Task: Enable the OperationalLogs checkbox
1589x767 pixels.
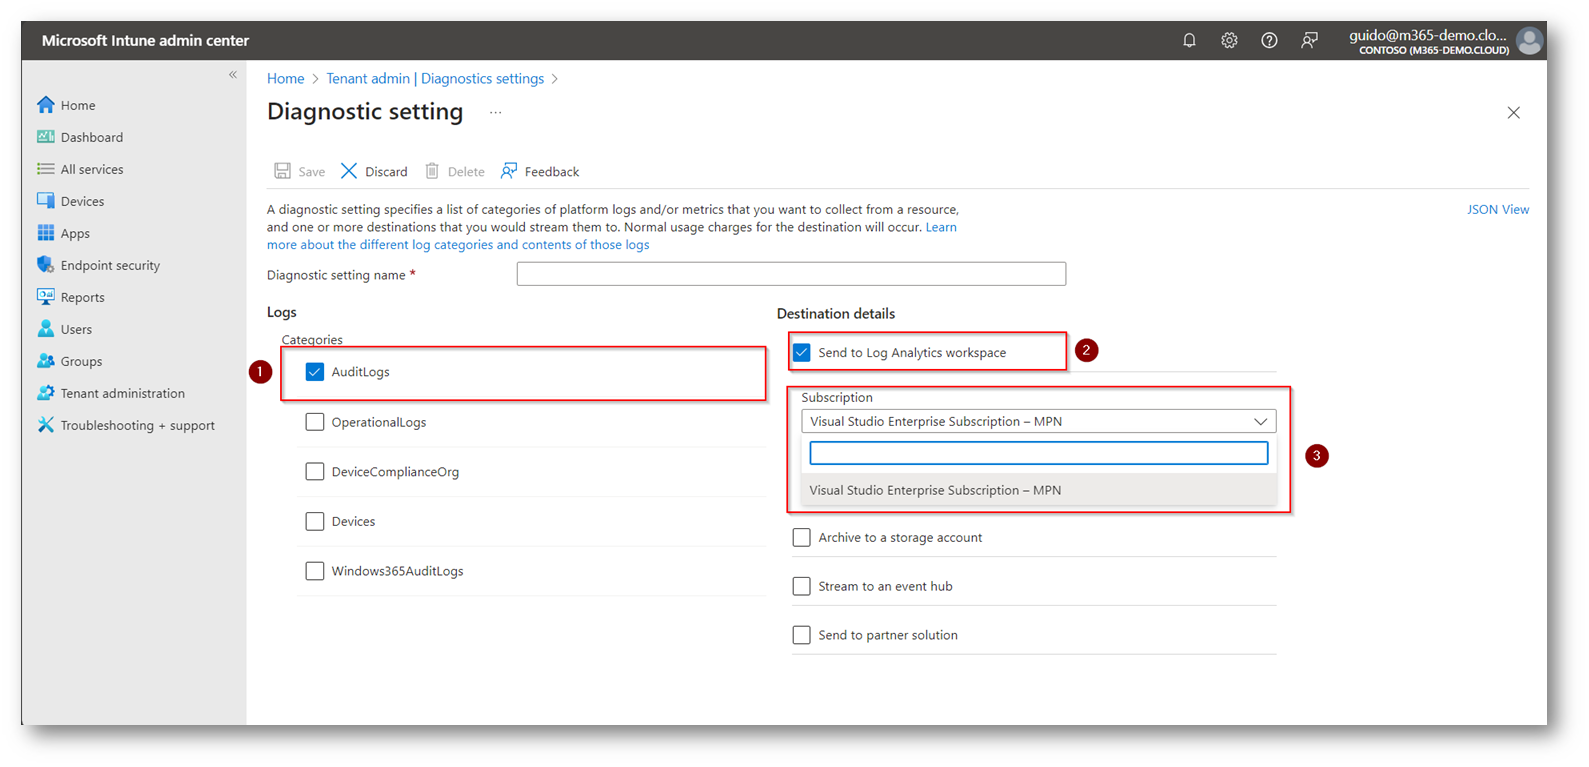Action: pos(315,422)
